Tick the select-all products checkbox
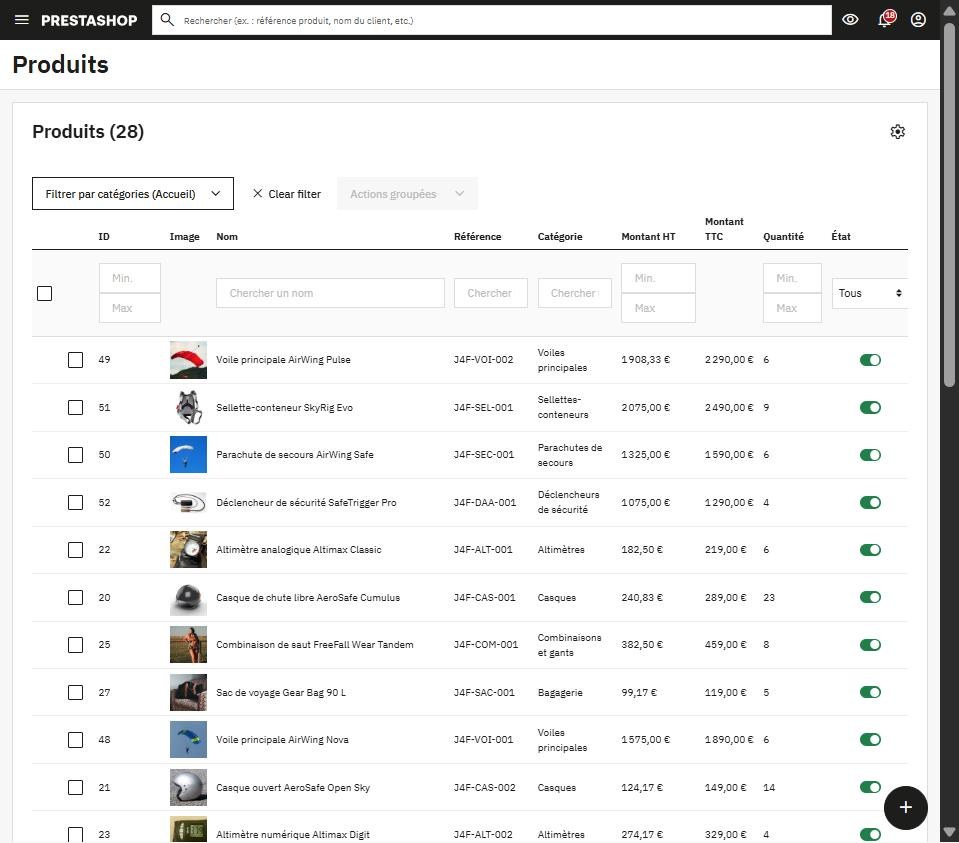Screen dimensions: 959x843 click(45, 294)
